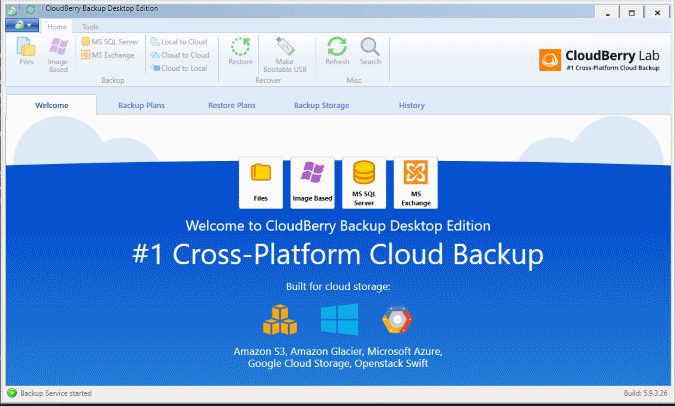
Task: Select the Amazon S3 boxes logo
Action: pyautogui.click(x=280, y=319)
